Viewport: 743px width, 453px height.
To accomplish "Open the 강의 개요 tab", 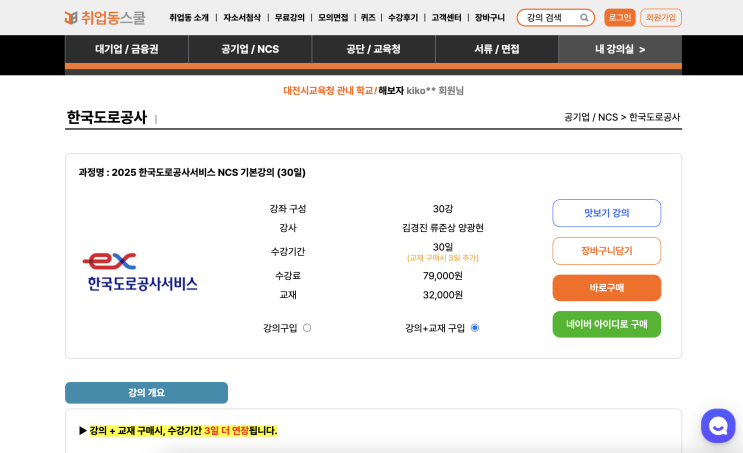I will (x=146, y=393).
